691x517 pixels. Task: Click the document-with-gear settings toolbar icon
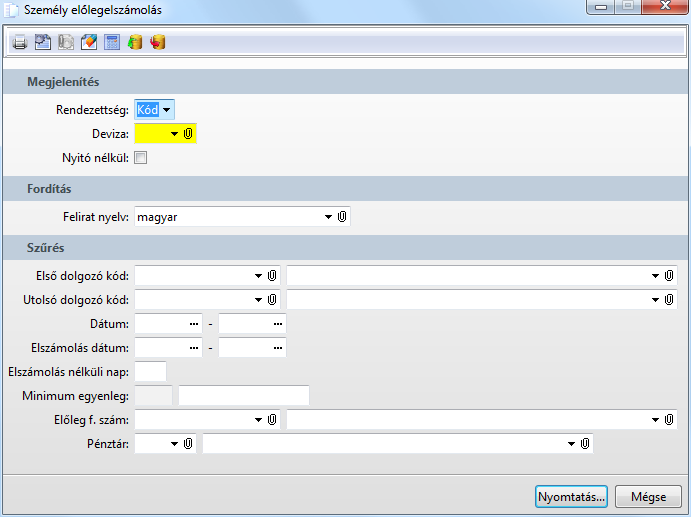[x=43, y=42]
